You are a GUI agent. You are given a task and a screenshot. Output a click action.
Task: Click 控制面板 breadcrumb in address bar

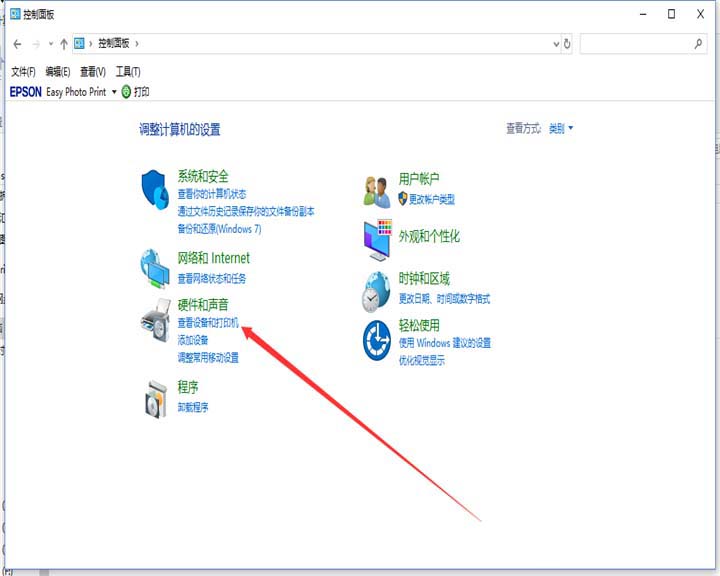(114, 43)
